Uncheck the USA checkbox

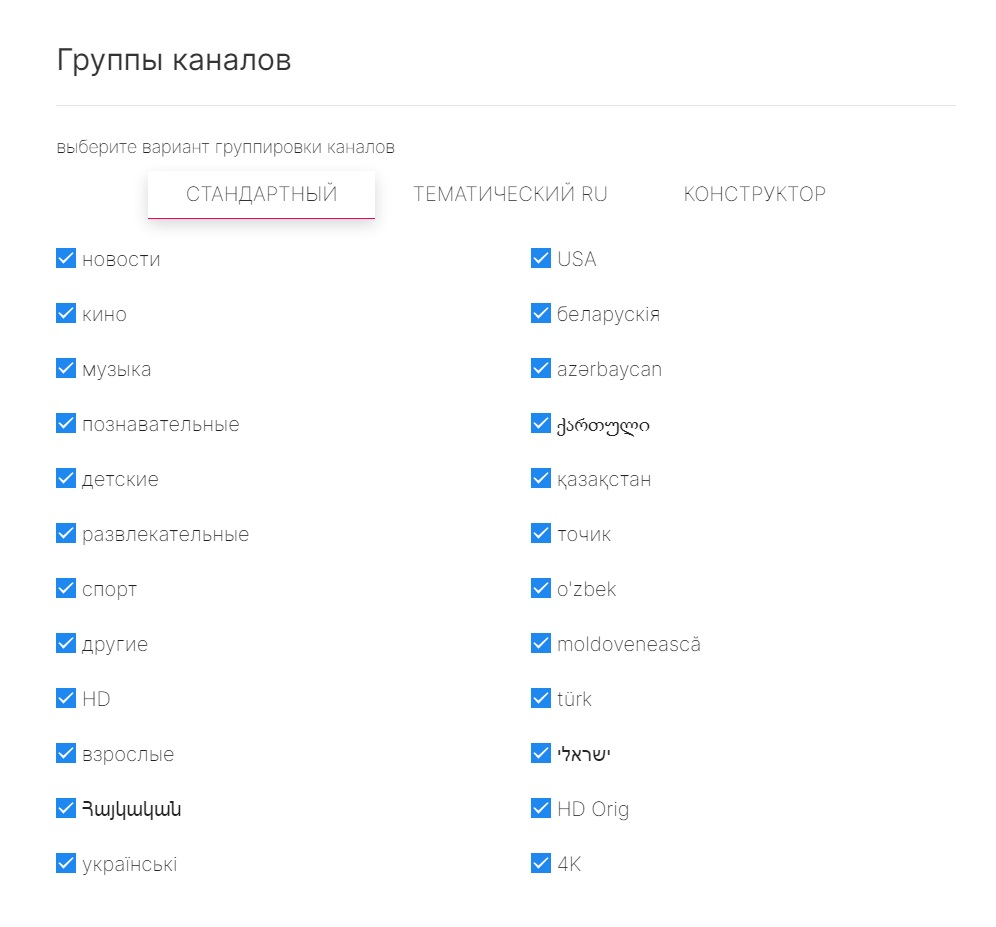click(x=541, y=259)
